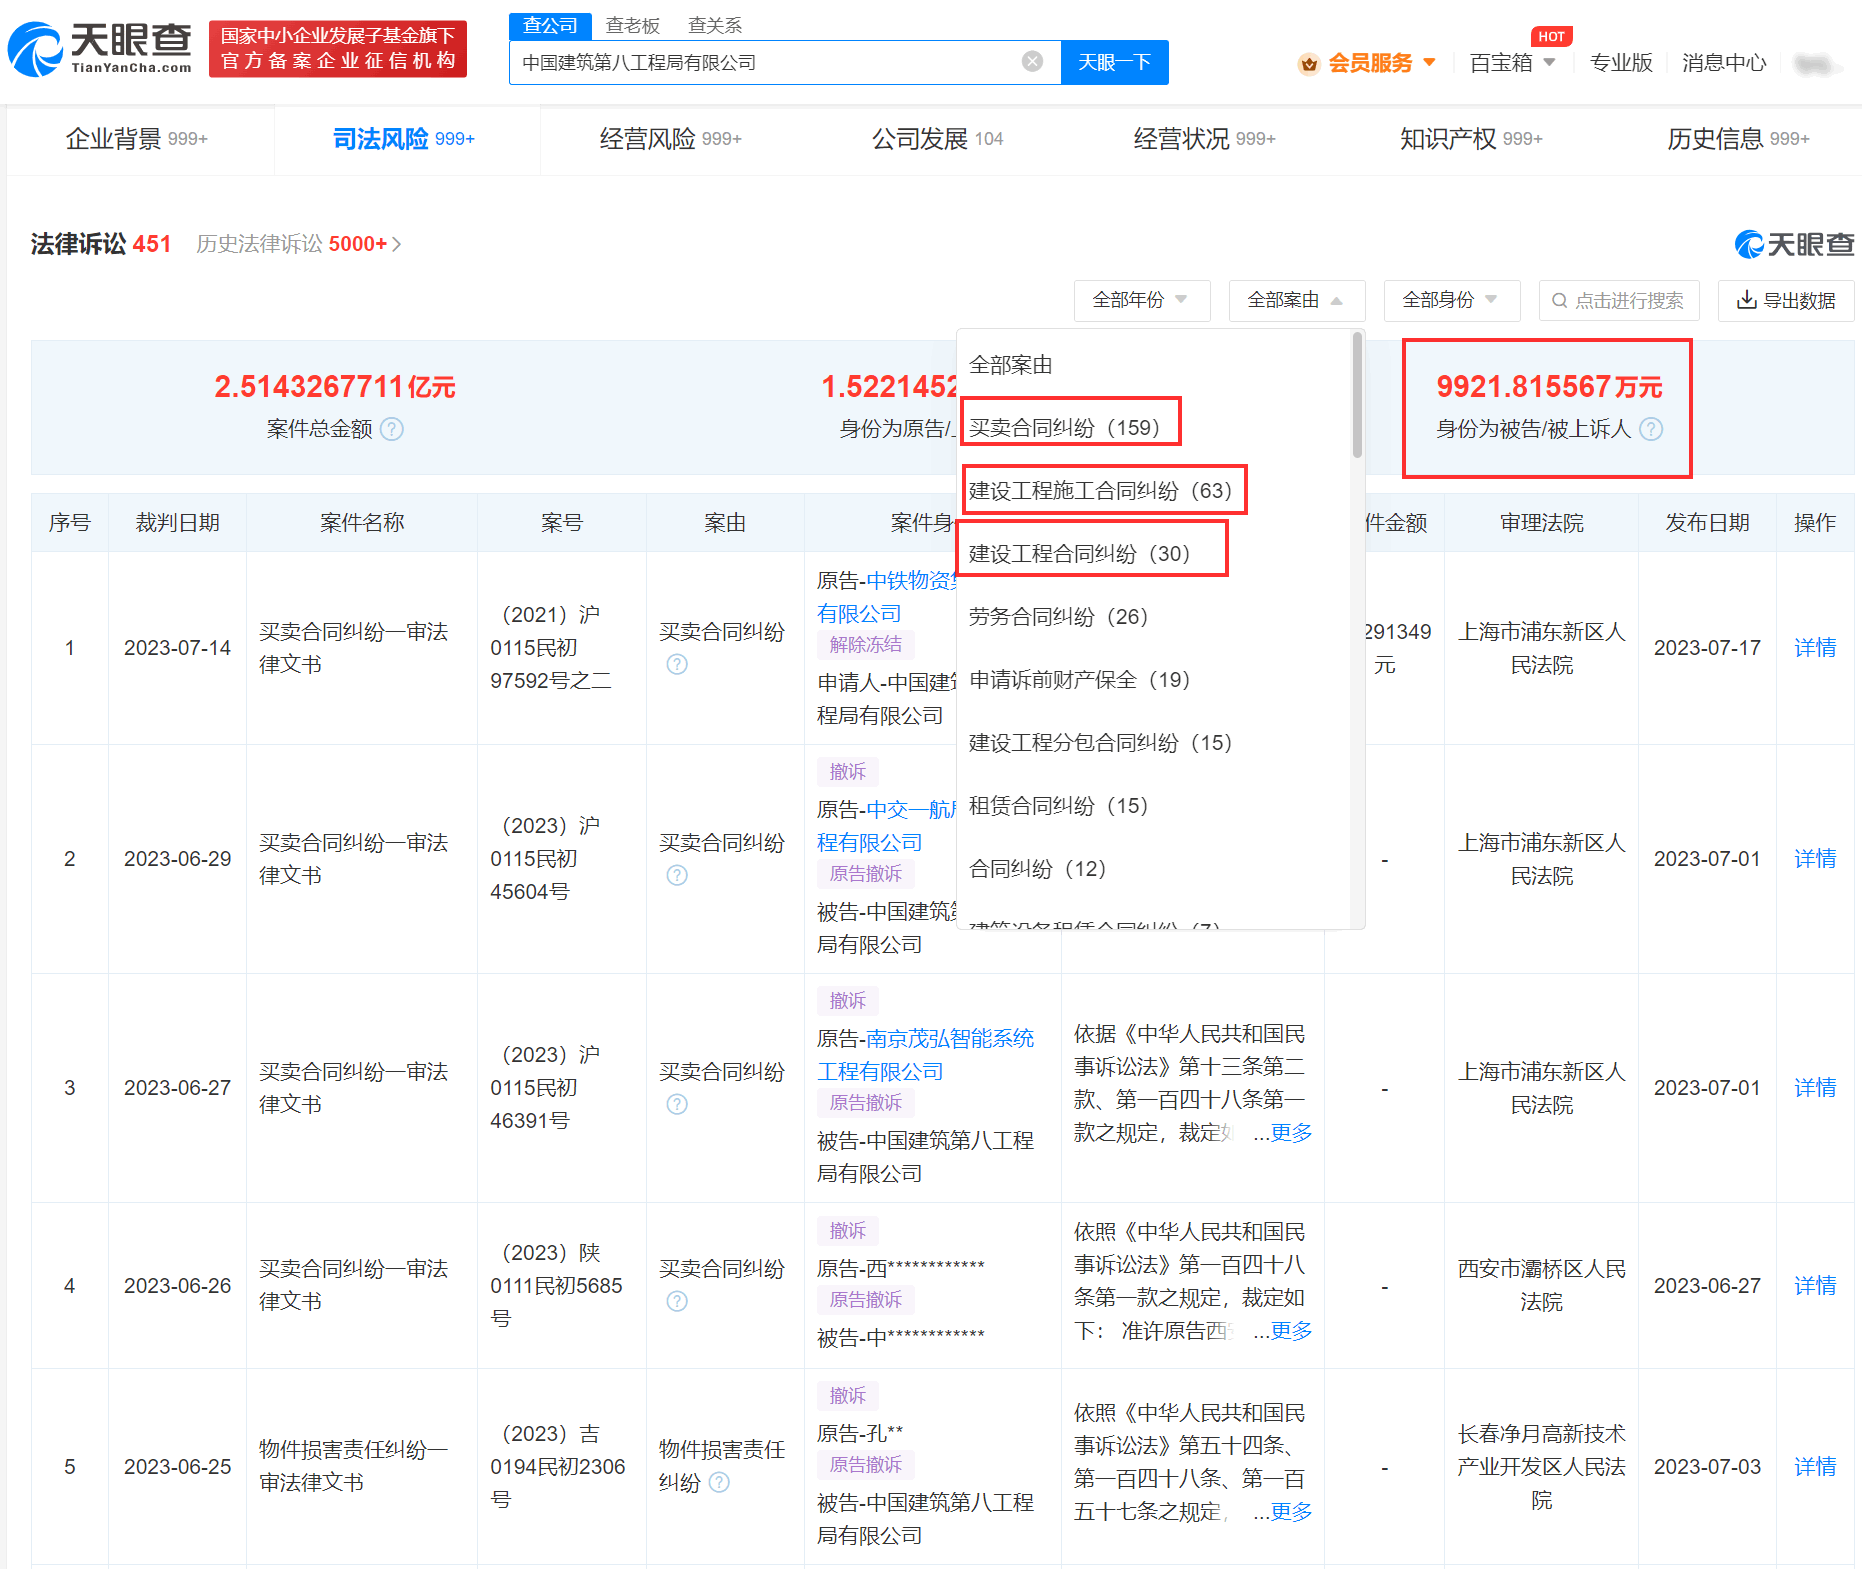Open 历史法律诉讼 arrow chevron
Screen dimensions: 1862x1569
click(397, 244)
